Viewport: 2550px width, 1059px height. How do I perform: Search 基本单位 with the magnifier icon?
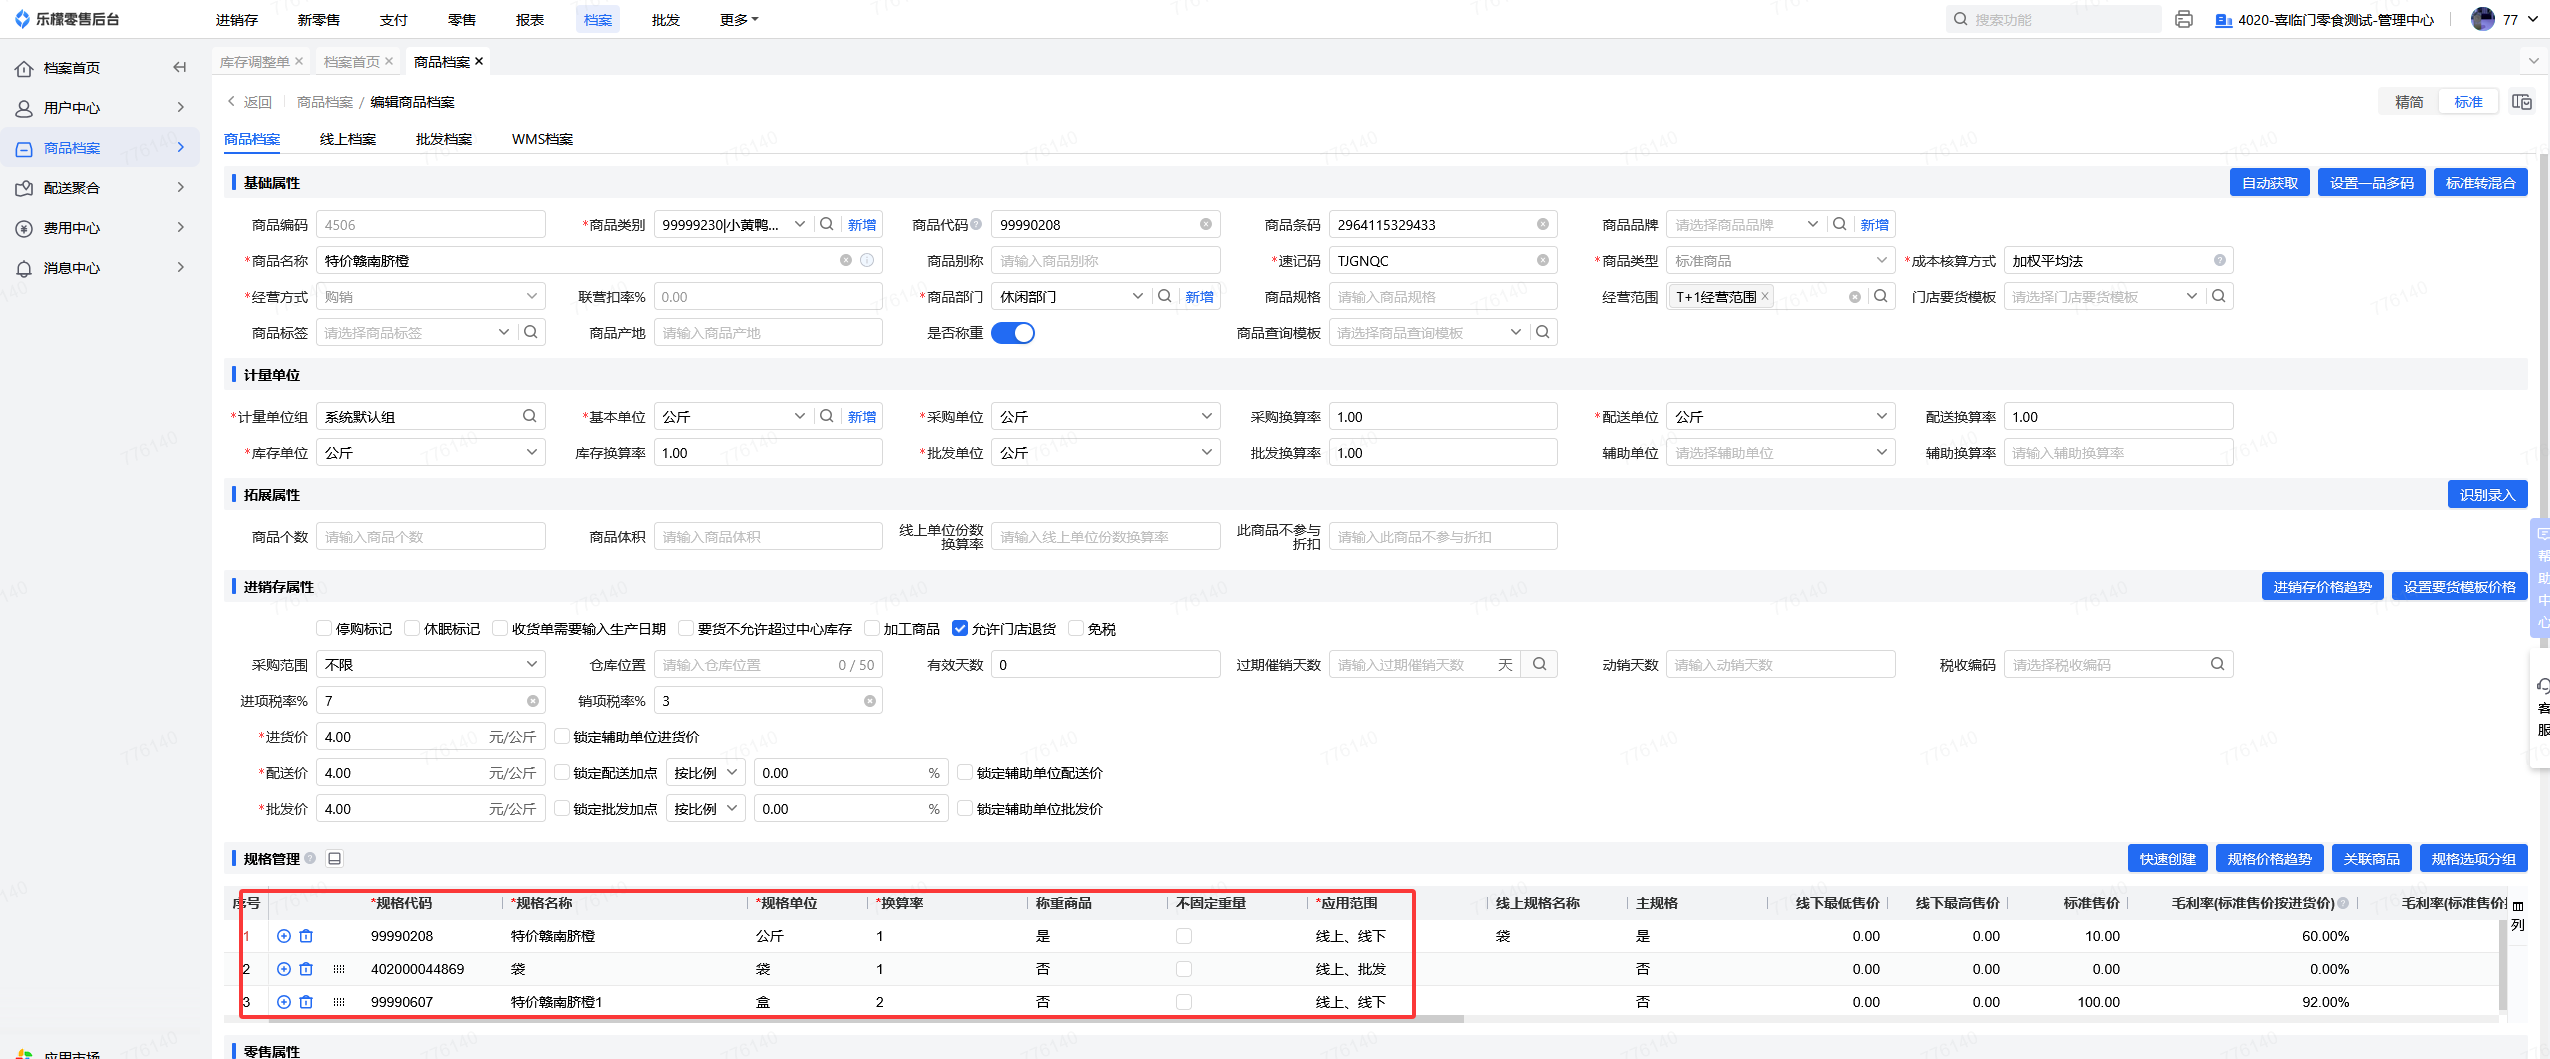click(x=827, y=417)
